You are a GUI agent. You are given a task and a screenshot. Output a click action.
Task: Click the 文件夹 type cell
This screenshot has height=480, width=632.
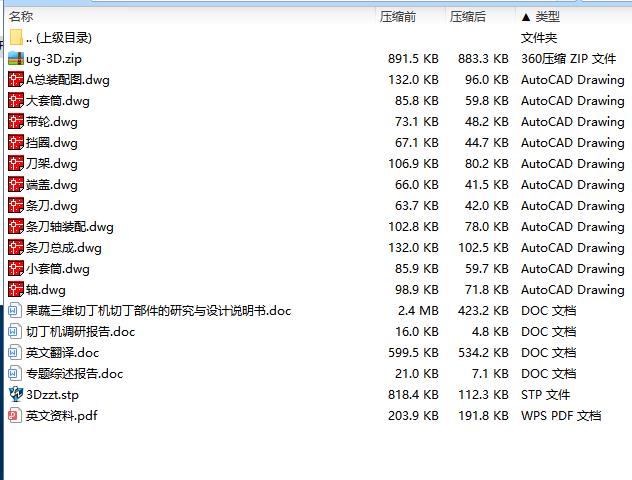point(539,38)
